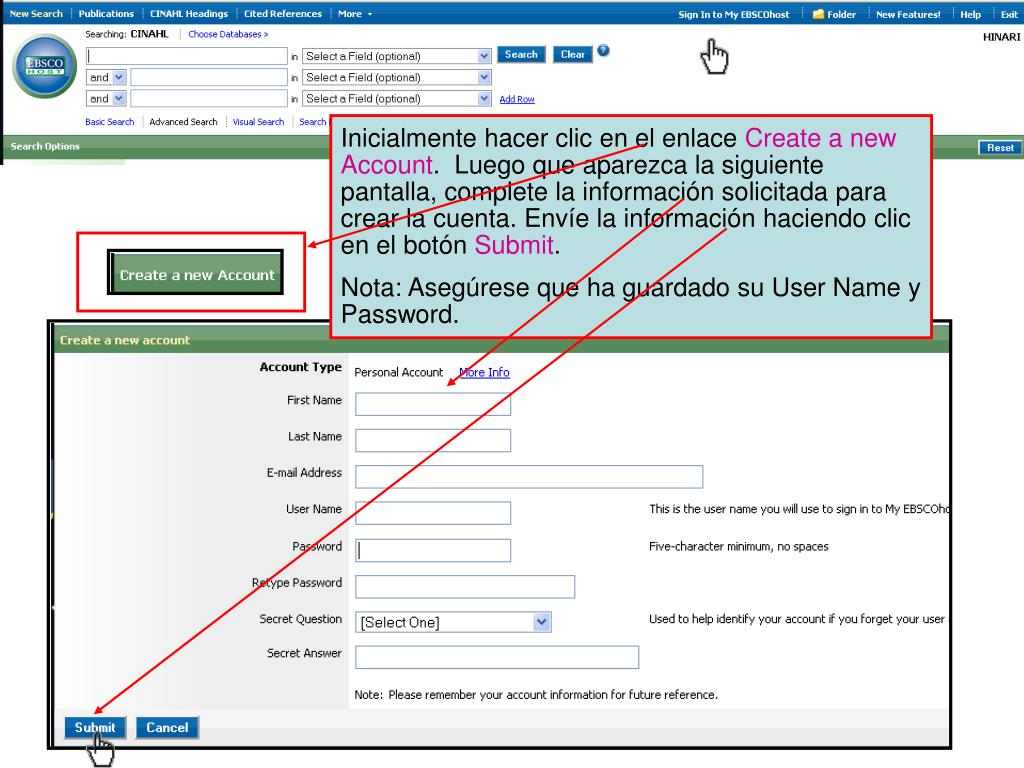Click the User Name field

tap(433, 513)
